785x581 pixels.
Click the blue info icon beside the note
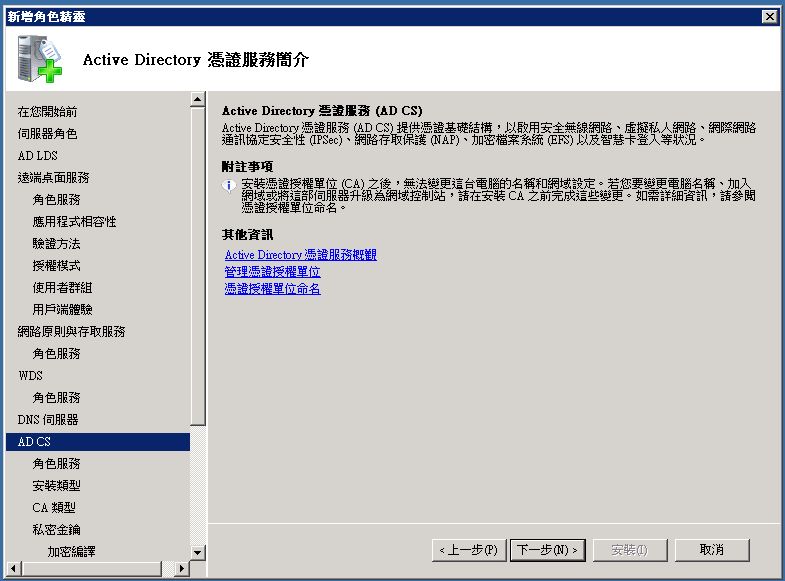[x=229, y=185]
